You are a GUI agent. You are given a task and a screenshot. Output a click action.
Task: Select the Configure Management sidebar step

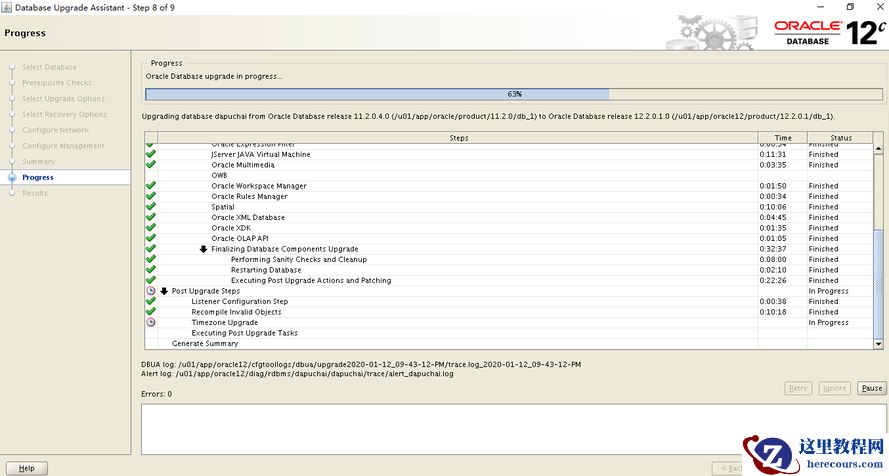click(x=63, y=146)
